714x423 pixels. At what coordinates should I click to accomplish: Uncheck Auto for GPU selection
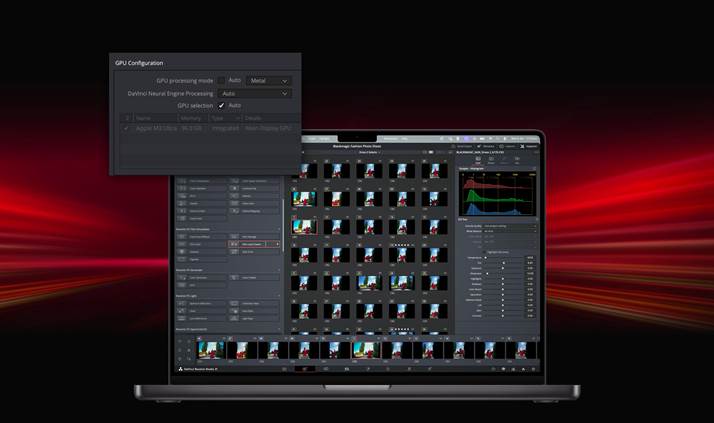[x=222, y=105]
